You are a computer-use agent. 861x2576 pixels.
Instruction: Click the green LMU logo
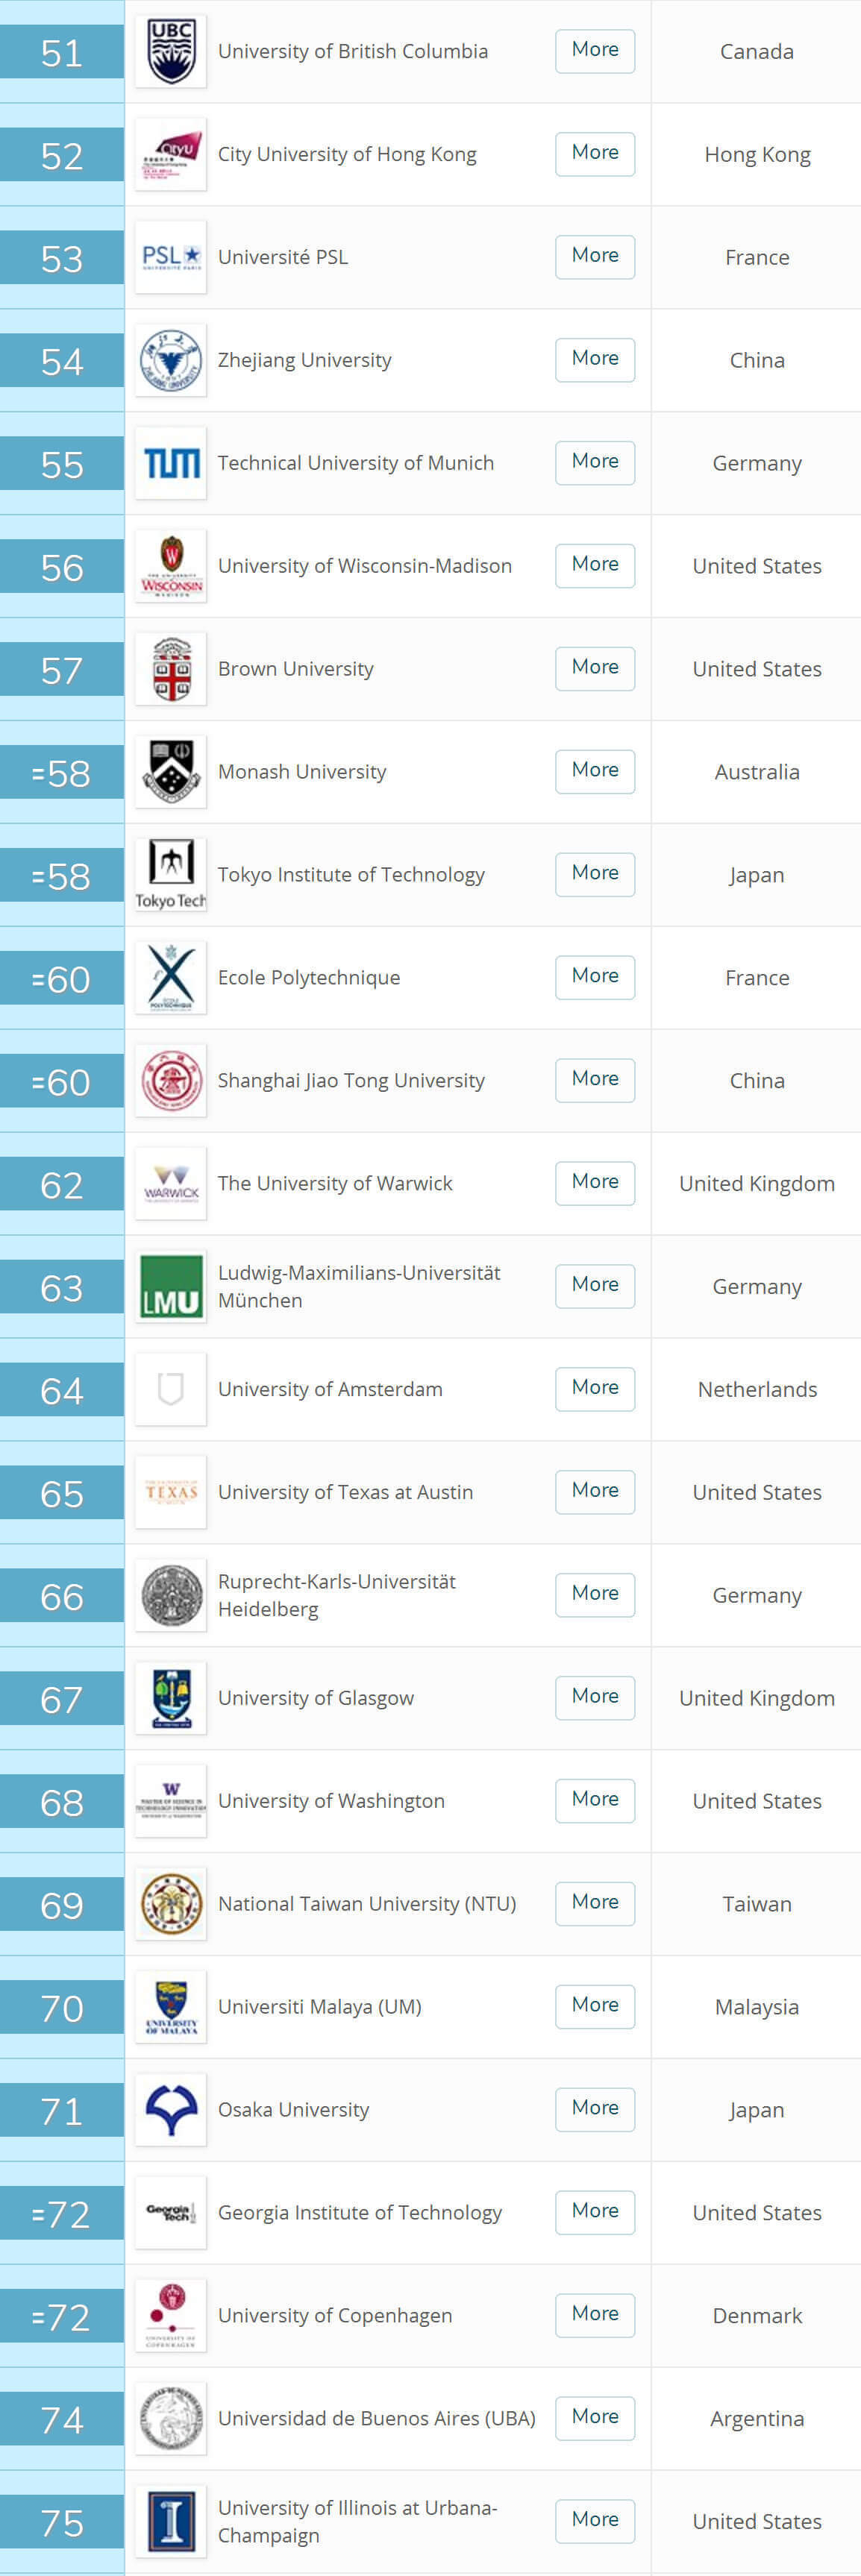coord(171,1286)
